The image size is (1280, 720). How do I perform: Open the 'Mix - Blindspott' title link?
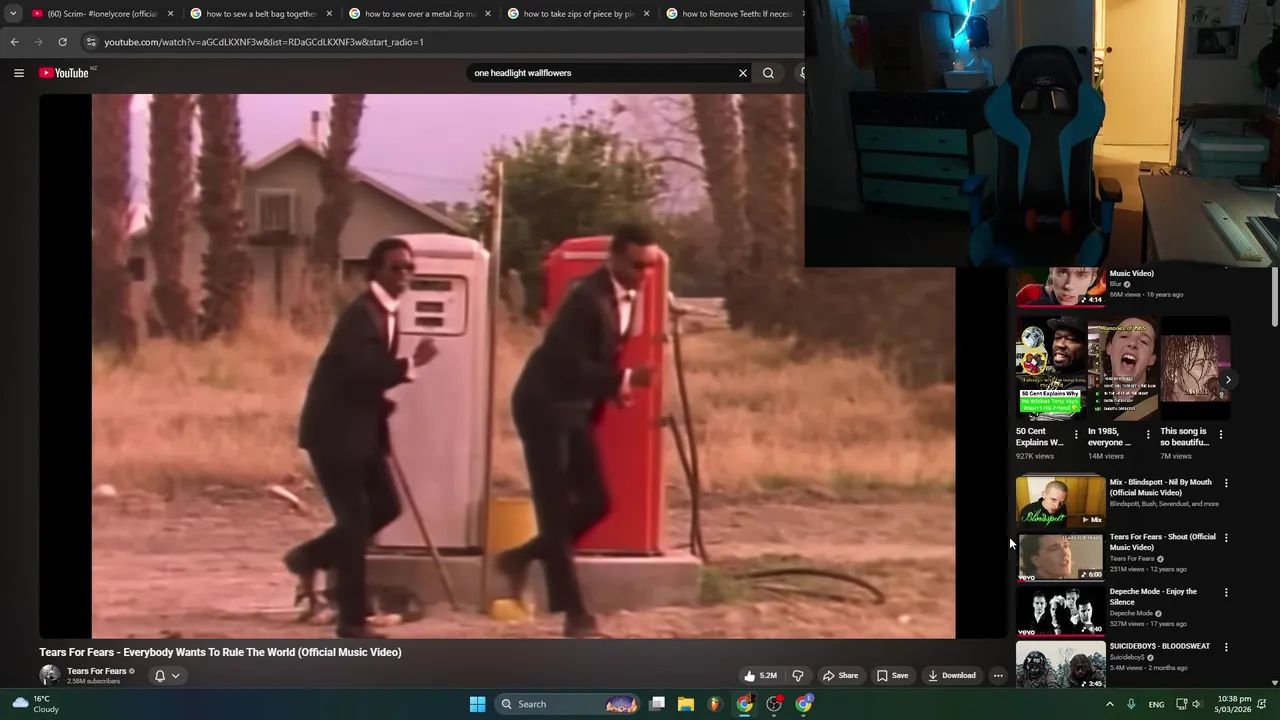pyautogui.click(x=1160, y=487)
